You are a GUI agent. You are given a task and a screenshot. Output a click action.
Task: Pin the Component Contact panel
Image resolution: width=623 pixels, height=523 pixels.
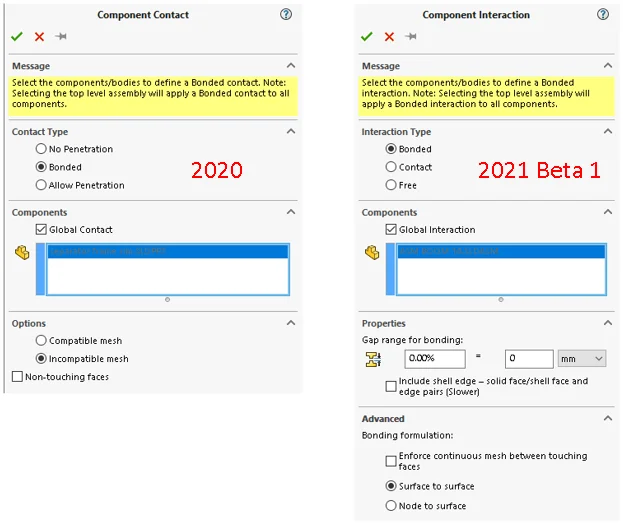pos(61,36)
